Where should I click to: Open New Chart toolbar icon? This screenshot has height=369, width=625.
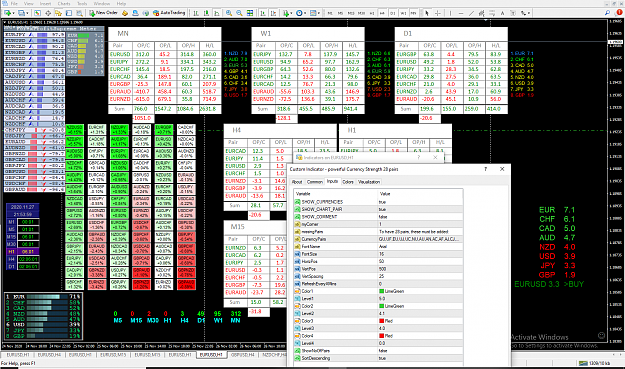click(8, 13)
